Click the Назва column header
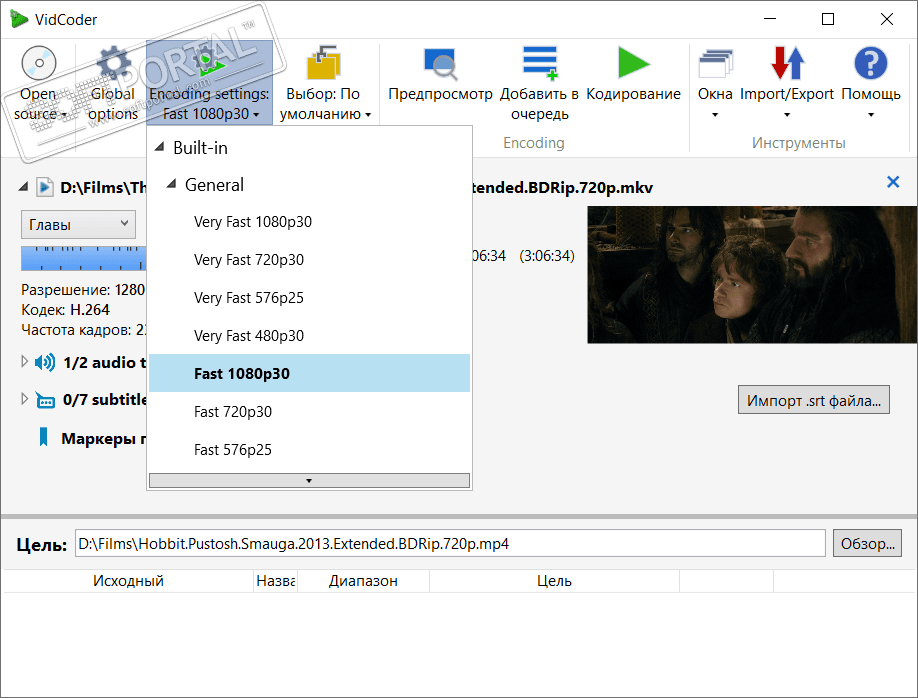Image resolution: width=918 pixels, height=698 pixels. [276, 581]
